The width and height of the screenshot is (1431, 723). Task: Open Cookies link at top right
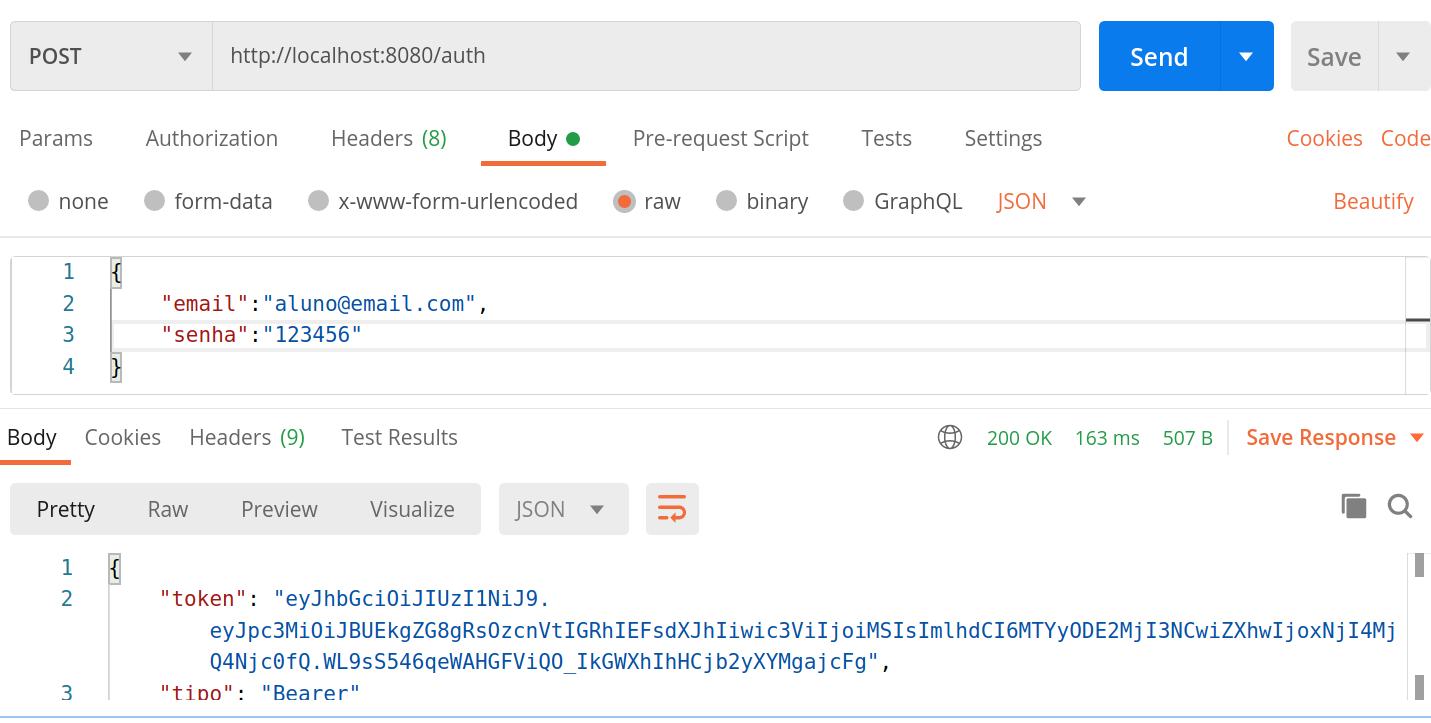[1324, 138]
